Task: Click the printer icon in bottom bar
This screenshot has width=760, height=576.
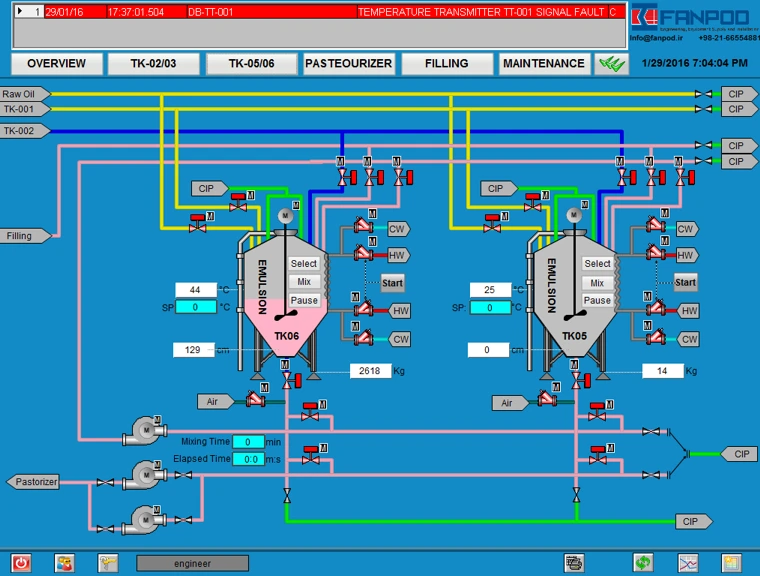Action: tap(574, 563)
